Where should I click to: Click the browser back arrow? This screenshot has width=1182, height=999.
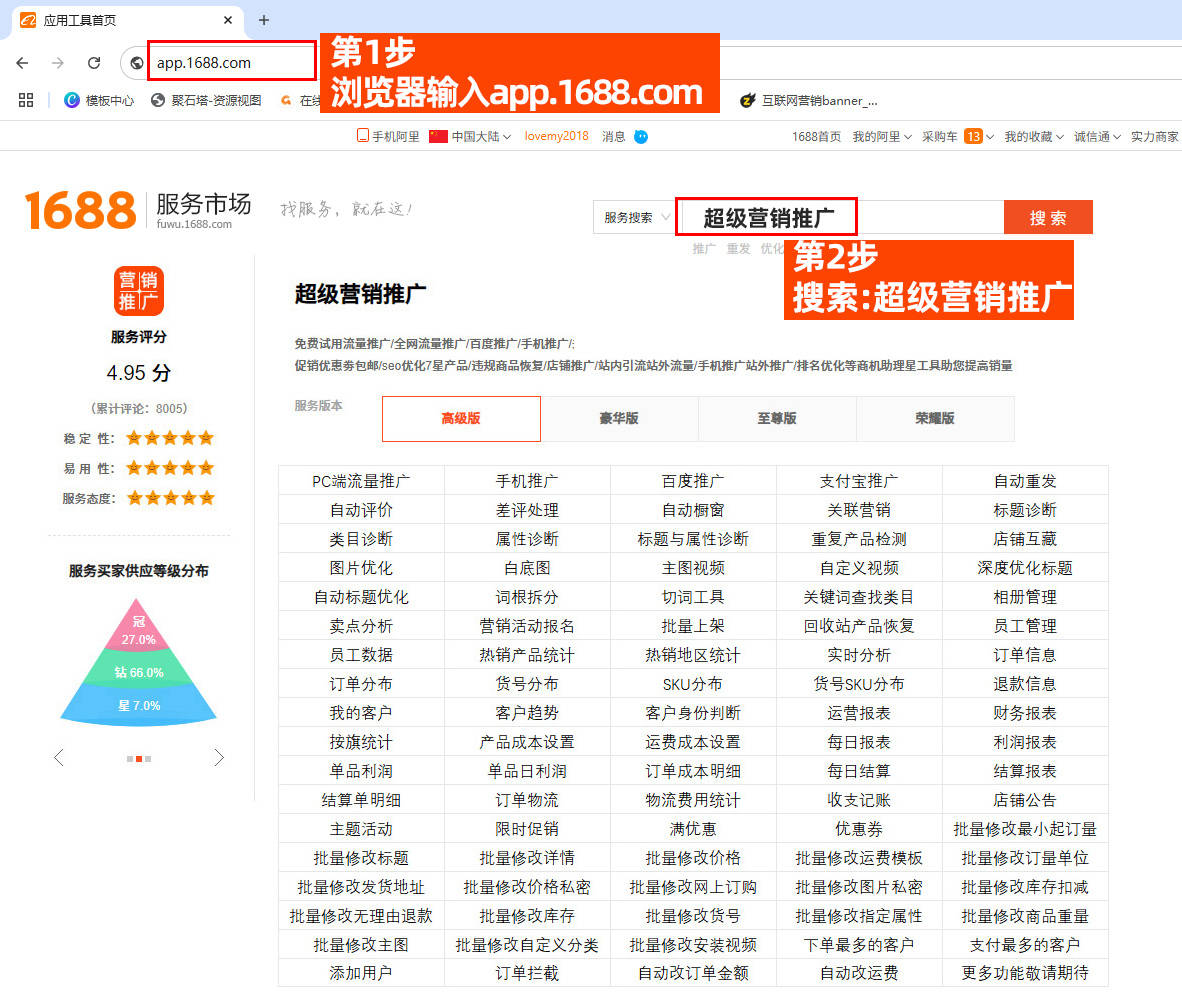(x=22, y=63)
